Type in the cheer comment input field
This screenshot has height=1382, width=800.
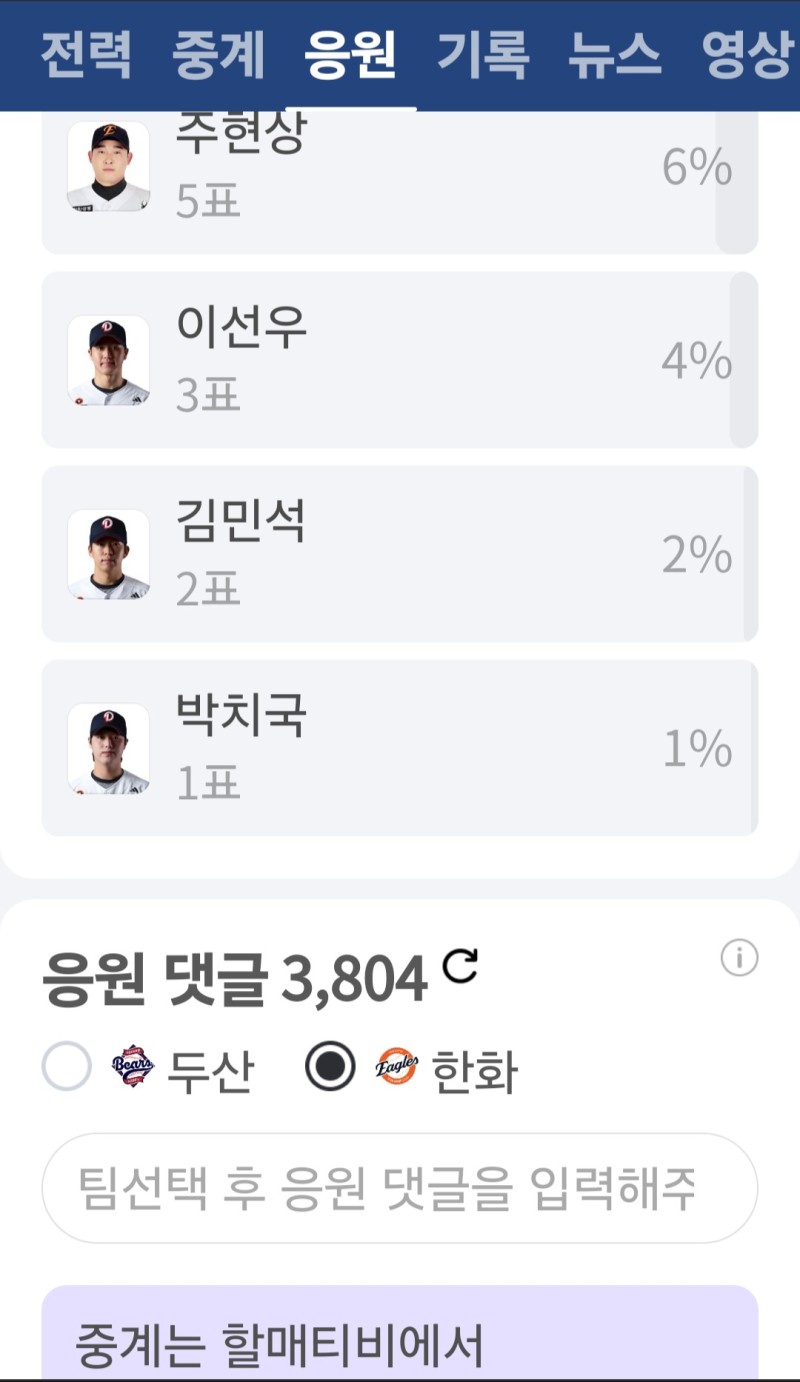(x=399, y=1188)
